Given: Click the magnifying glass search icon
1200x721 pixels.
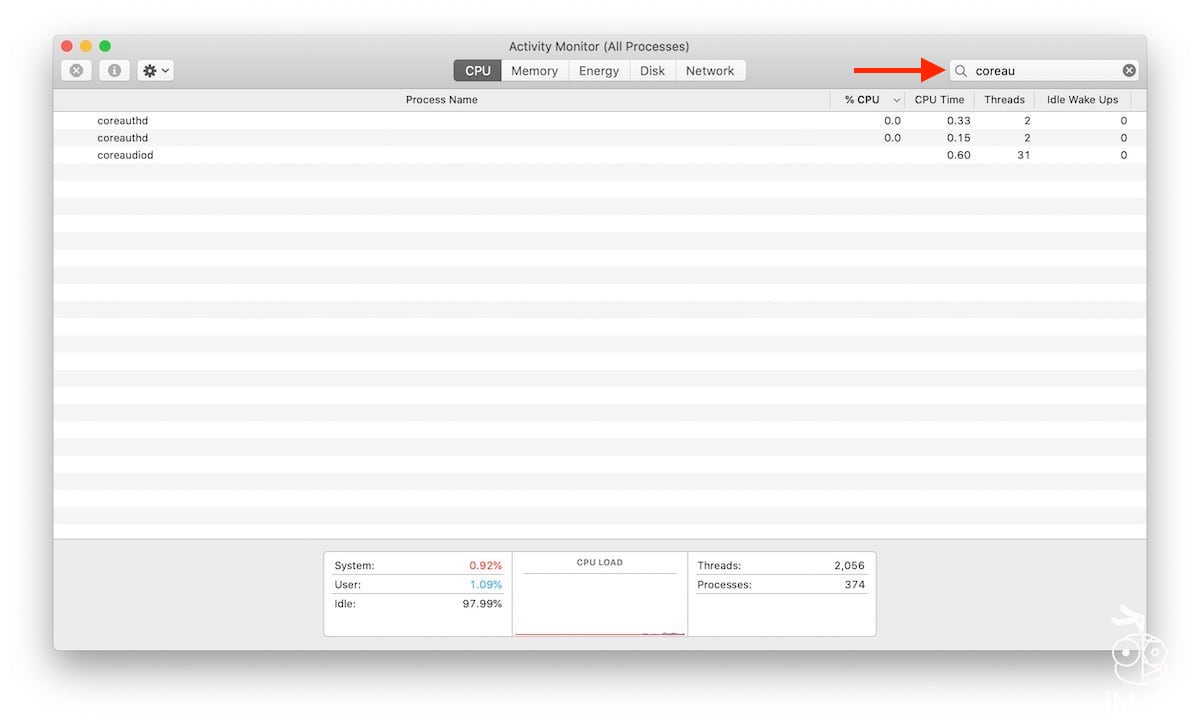Looking at the screenshot, I should coord(961,71).
